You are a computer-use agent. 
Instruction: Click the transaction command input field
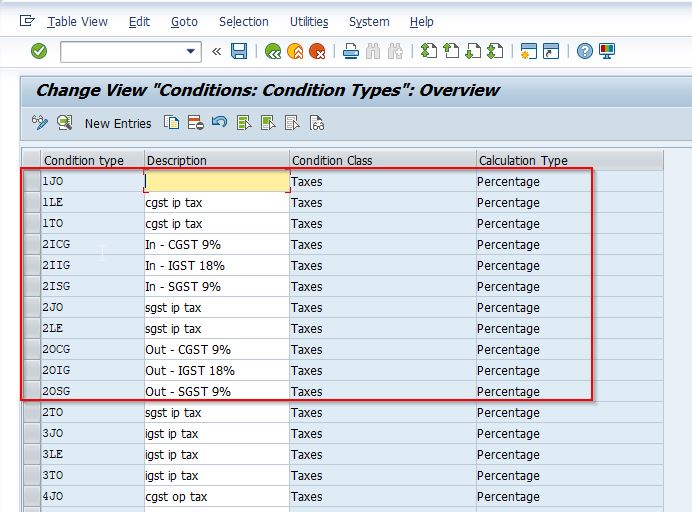click(122, 51)
